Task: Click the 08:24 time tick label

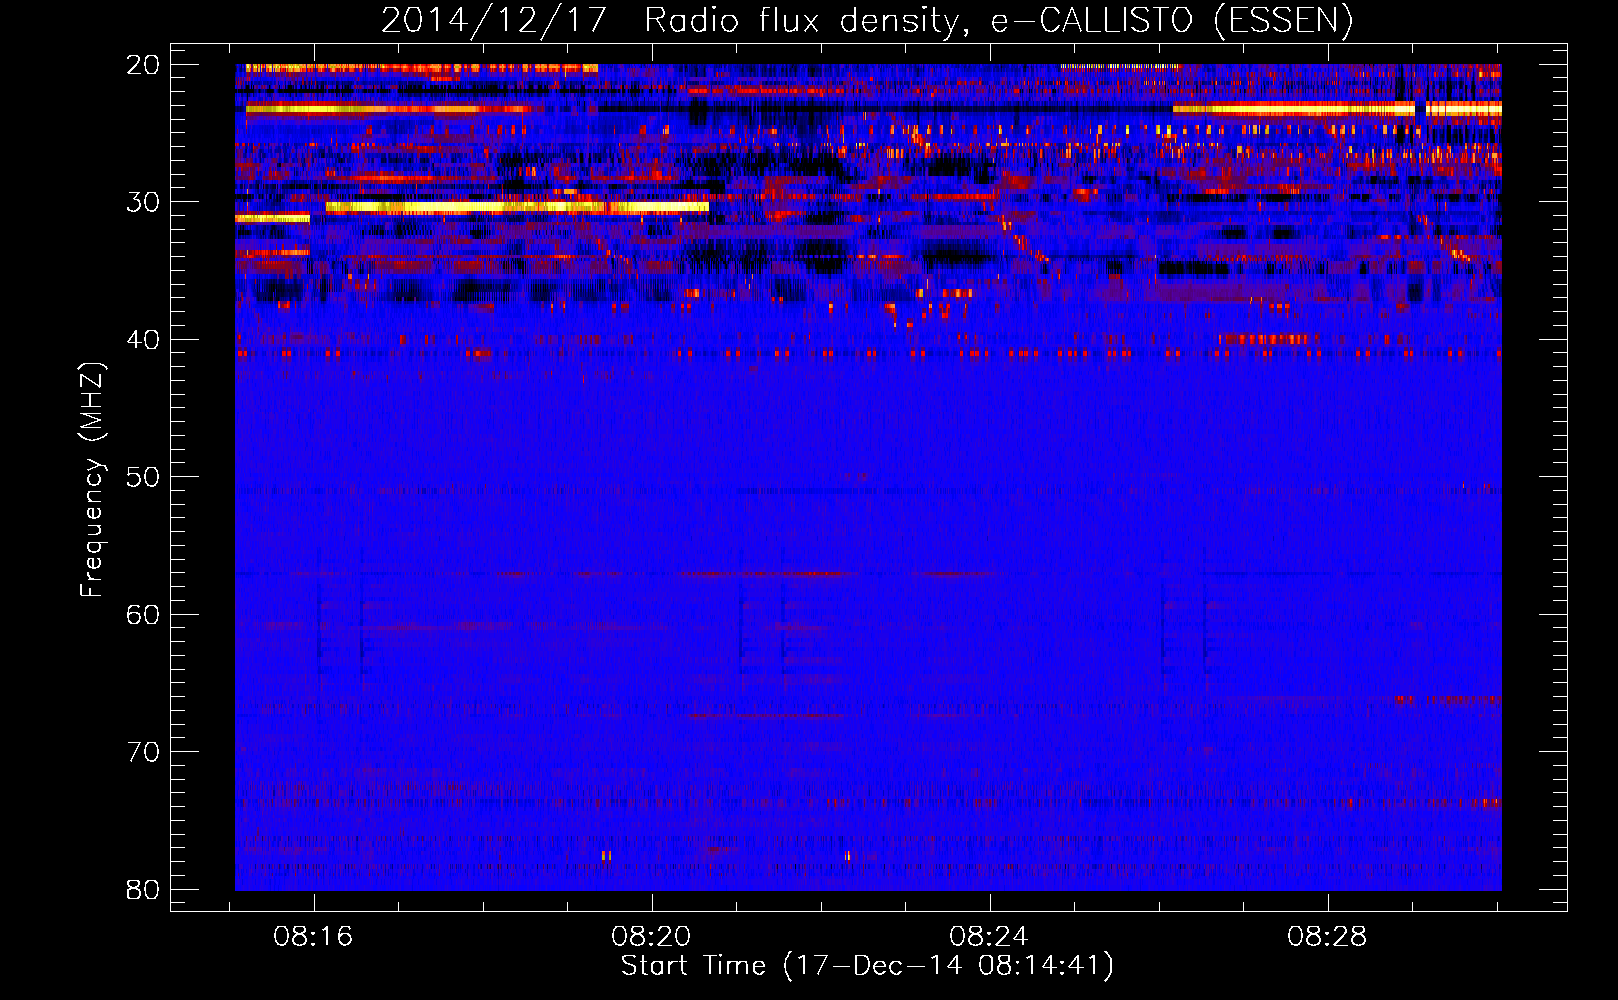Action: [x=989, y=937]
